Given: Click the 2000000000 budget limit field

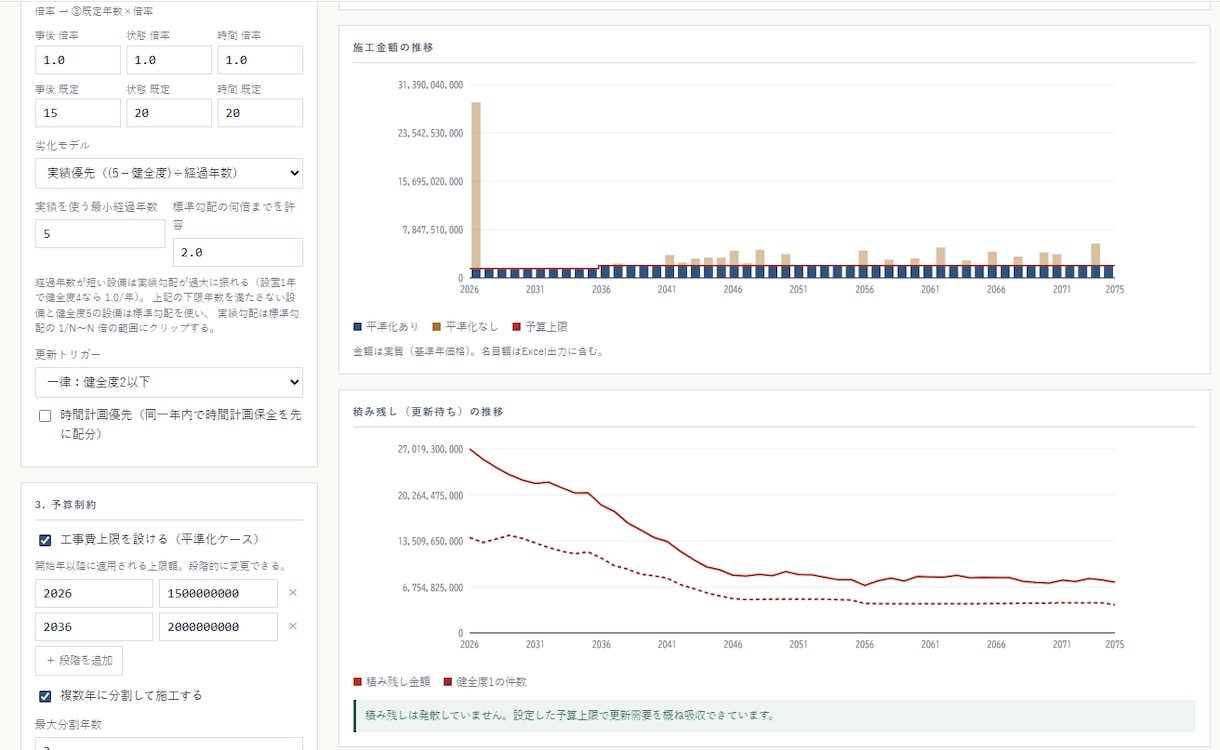Looking at the screenshot, I should (x=218, y=627).
